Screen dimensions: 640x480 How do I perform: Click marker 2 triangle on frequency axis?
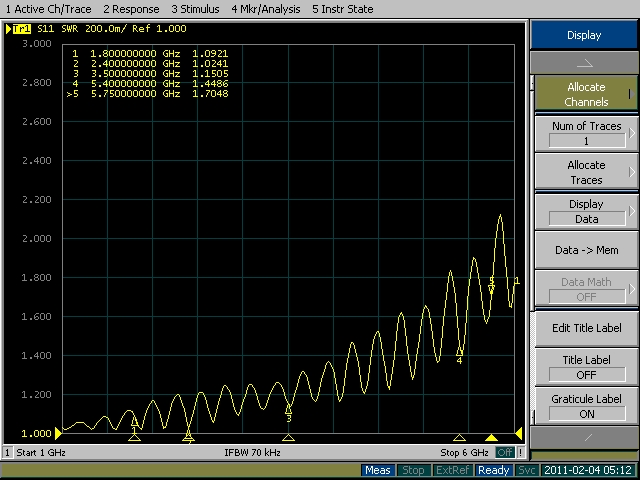[188, 438]
